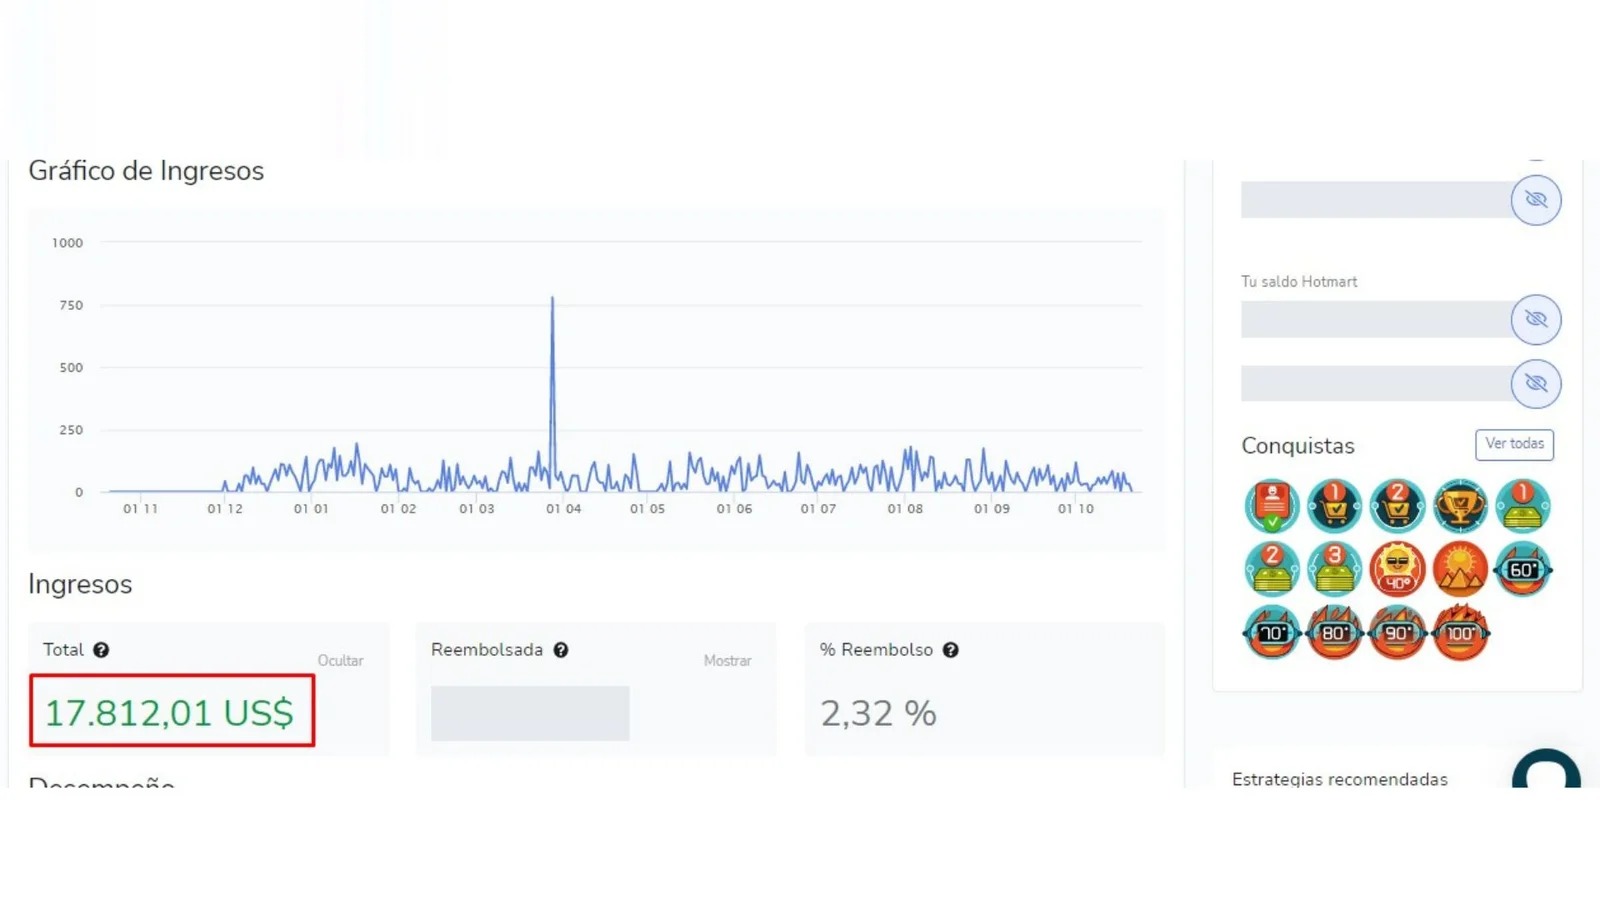
Task: Click the help icon next to Reembolsada
Action: point(561,650)
